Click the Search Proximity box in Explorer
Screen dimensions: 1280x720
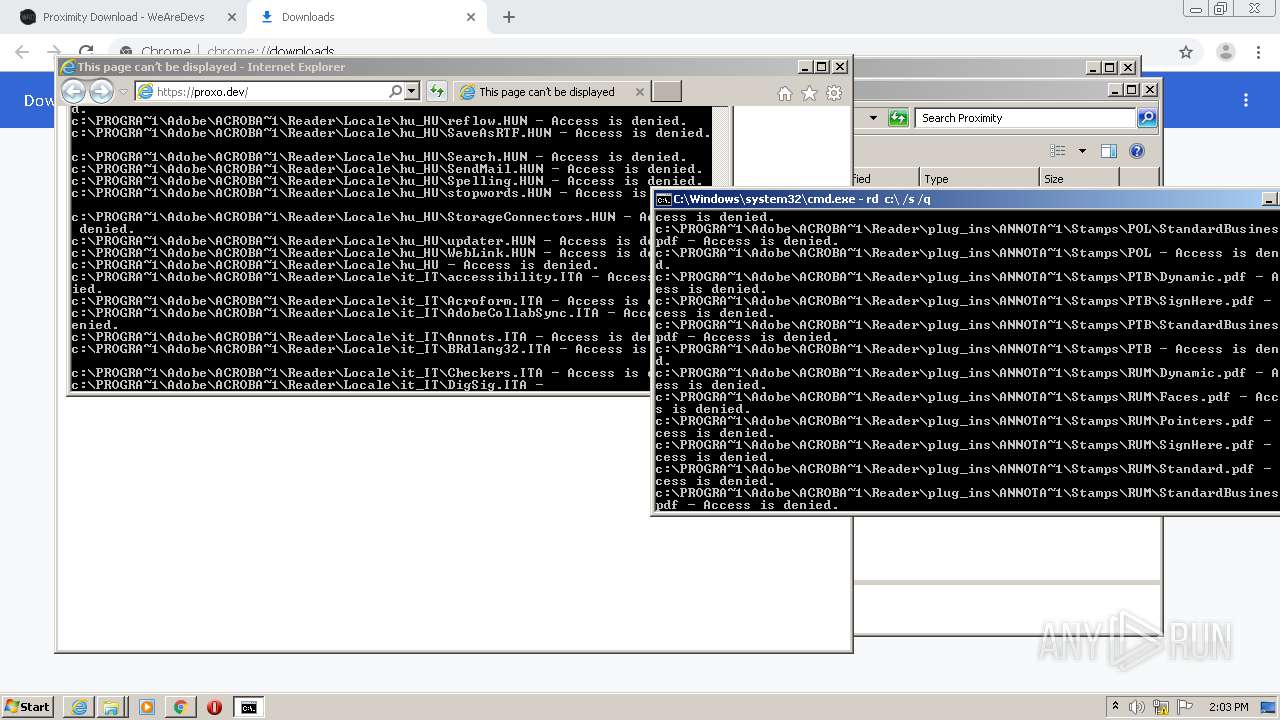(1025, 118)
